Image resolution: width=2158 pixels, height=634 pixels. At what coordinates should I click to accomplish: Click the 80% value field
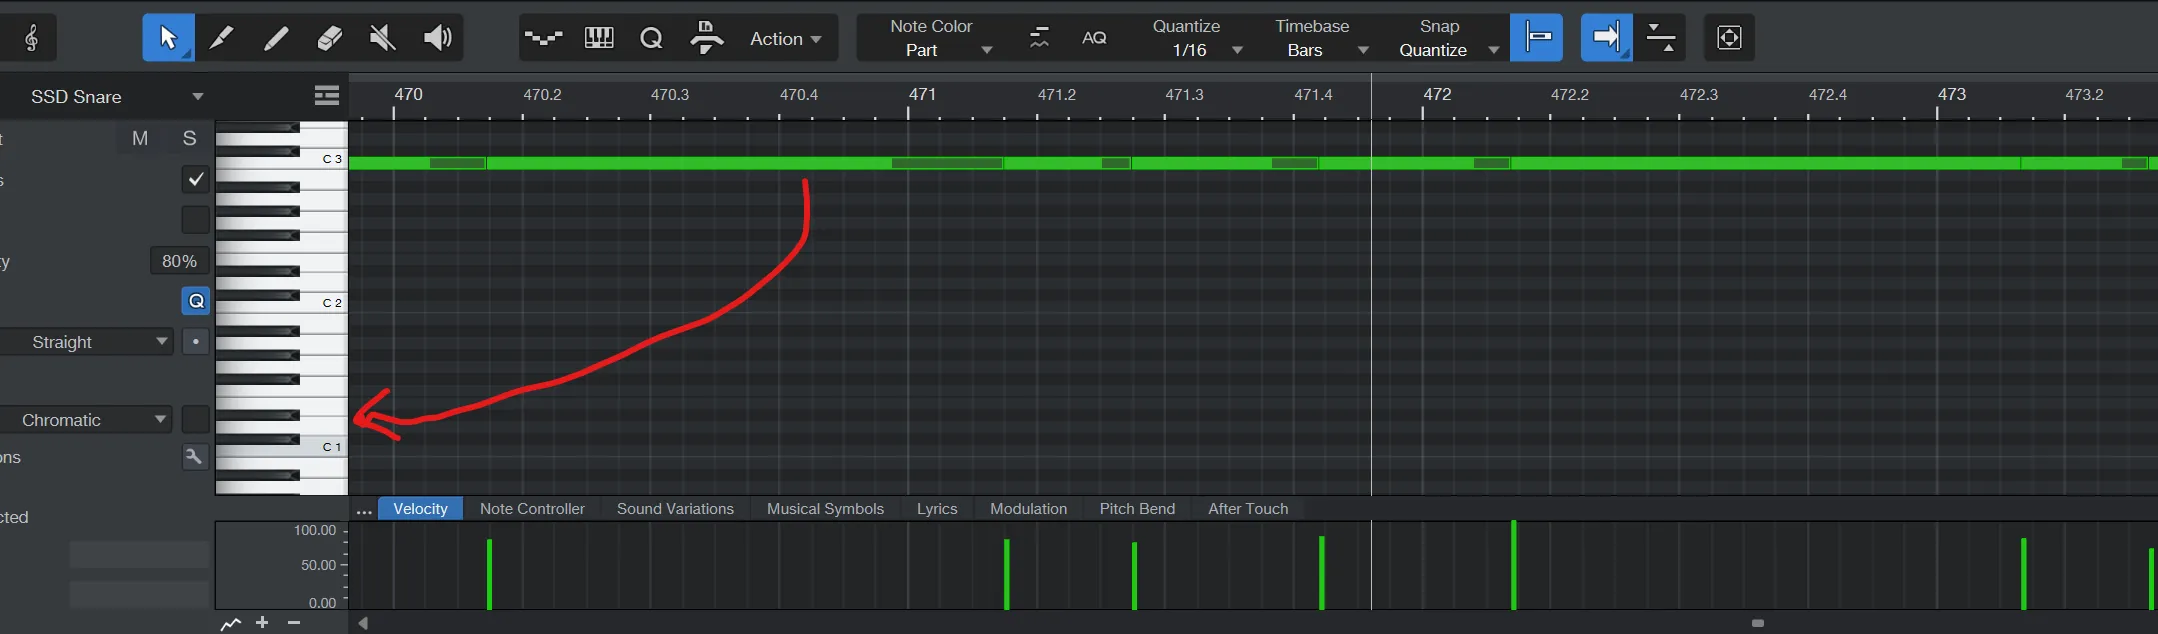[179, 261]
